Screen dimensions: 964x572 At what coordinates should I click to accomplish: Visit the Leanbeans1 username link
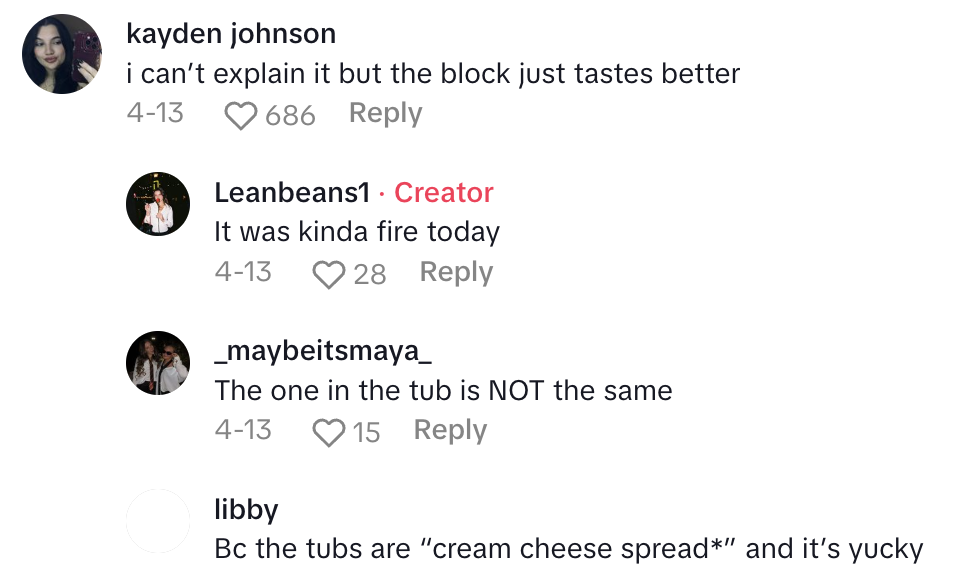(x=292, y=192)
